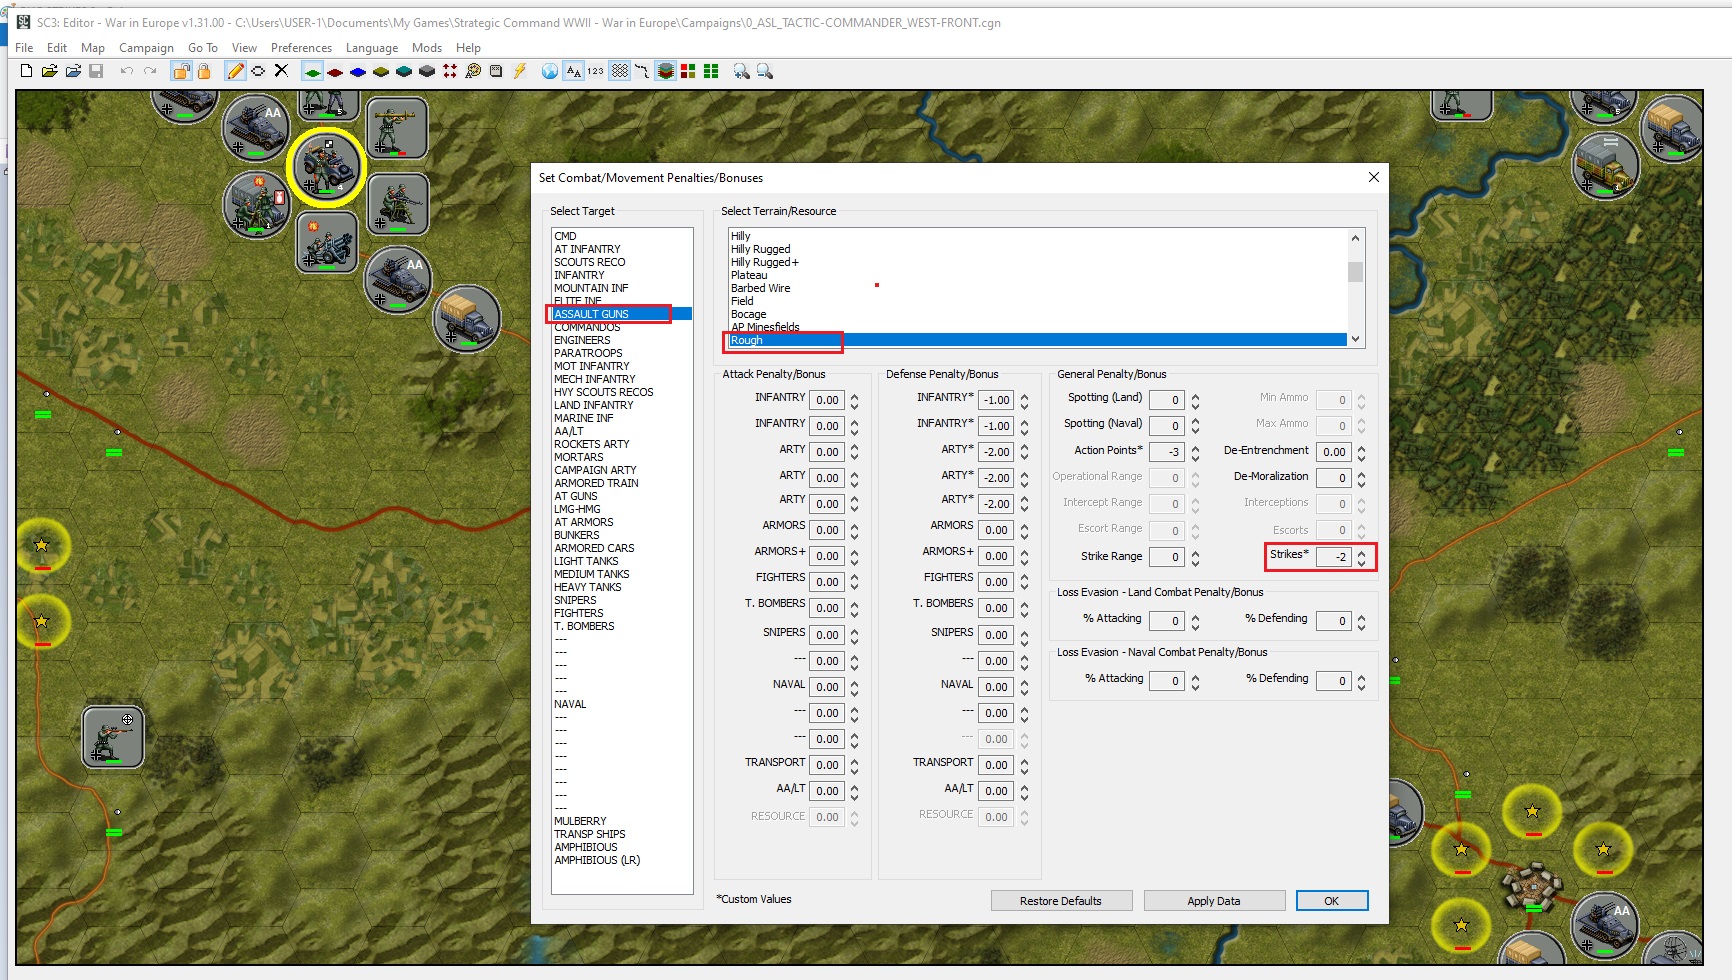Close the Set Combat/Movement Penalties dialog
Screen dimensions: 1732x980
tap(1373, 177)
